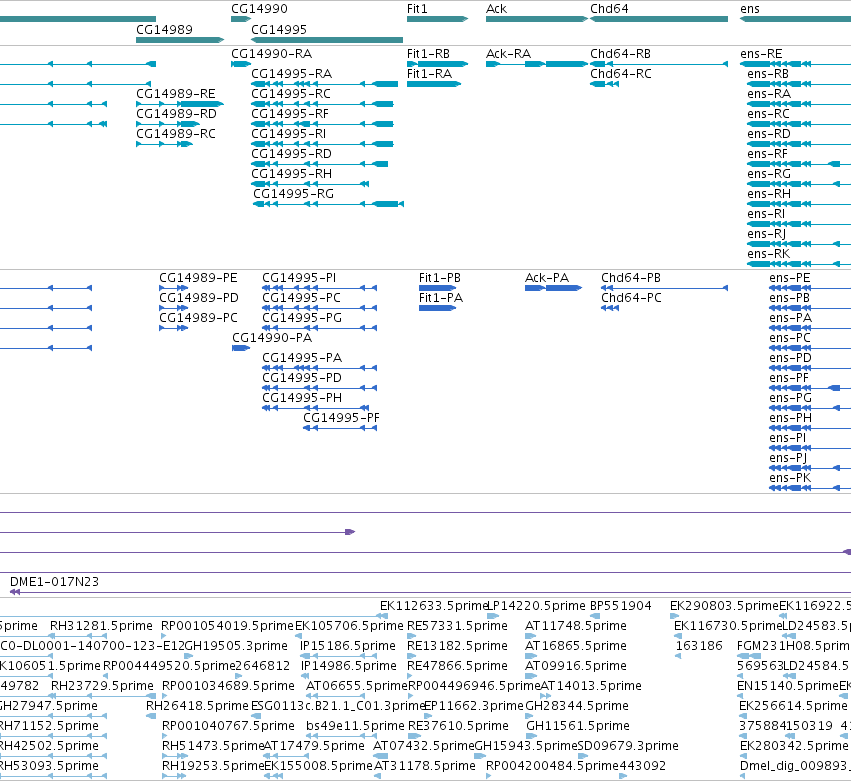Screen dimensions: 851x781
Task: Click protein CG14995-PC
Action: [320, 308]
